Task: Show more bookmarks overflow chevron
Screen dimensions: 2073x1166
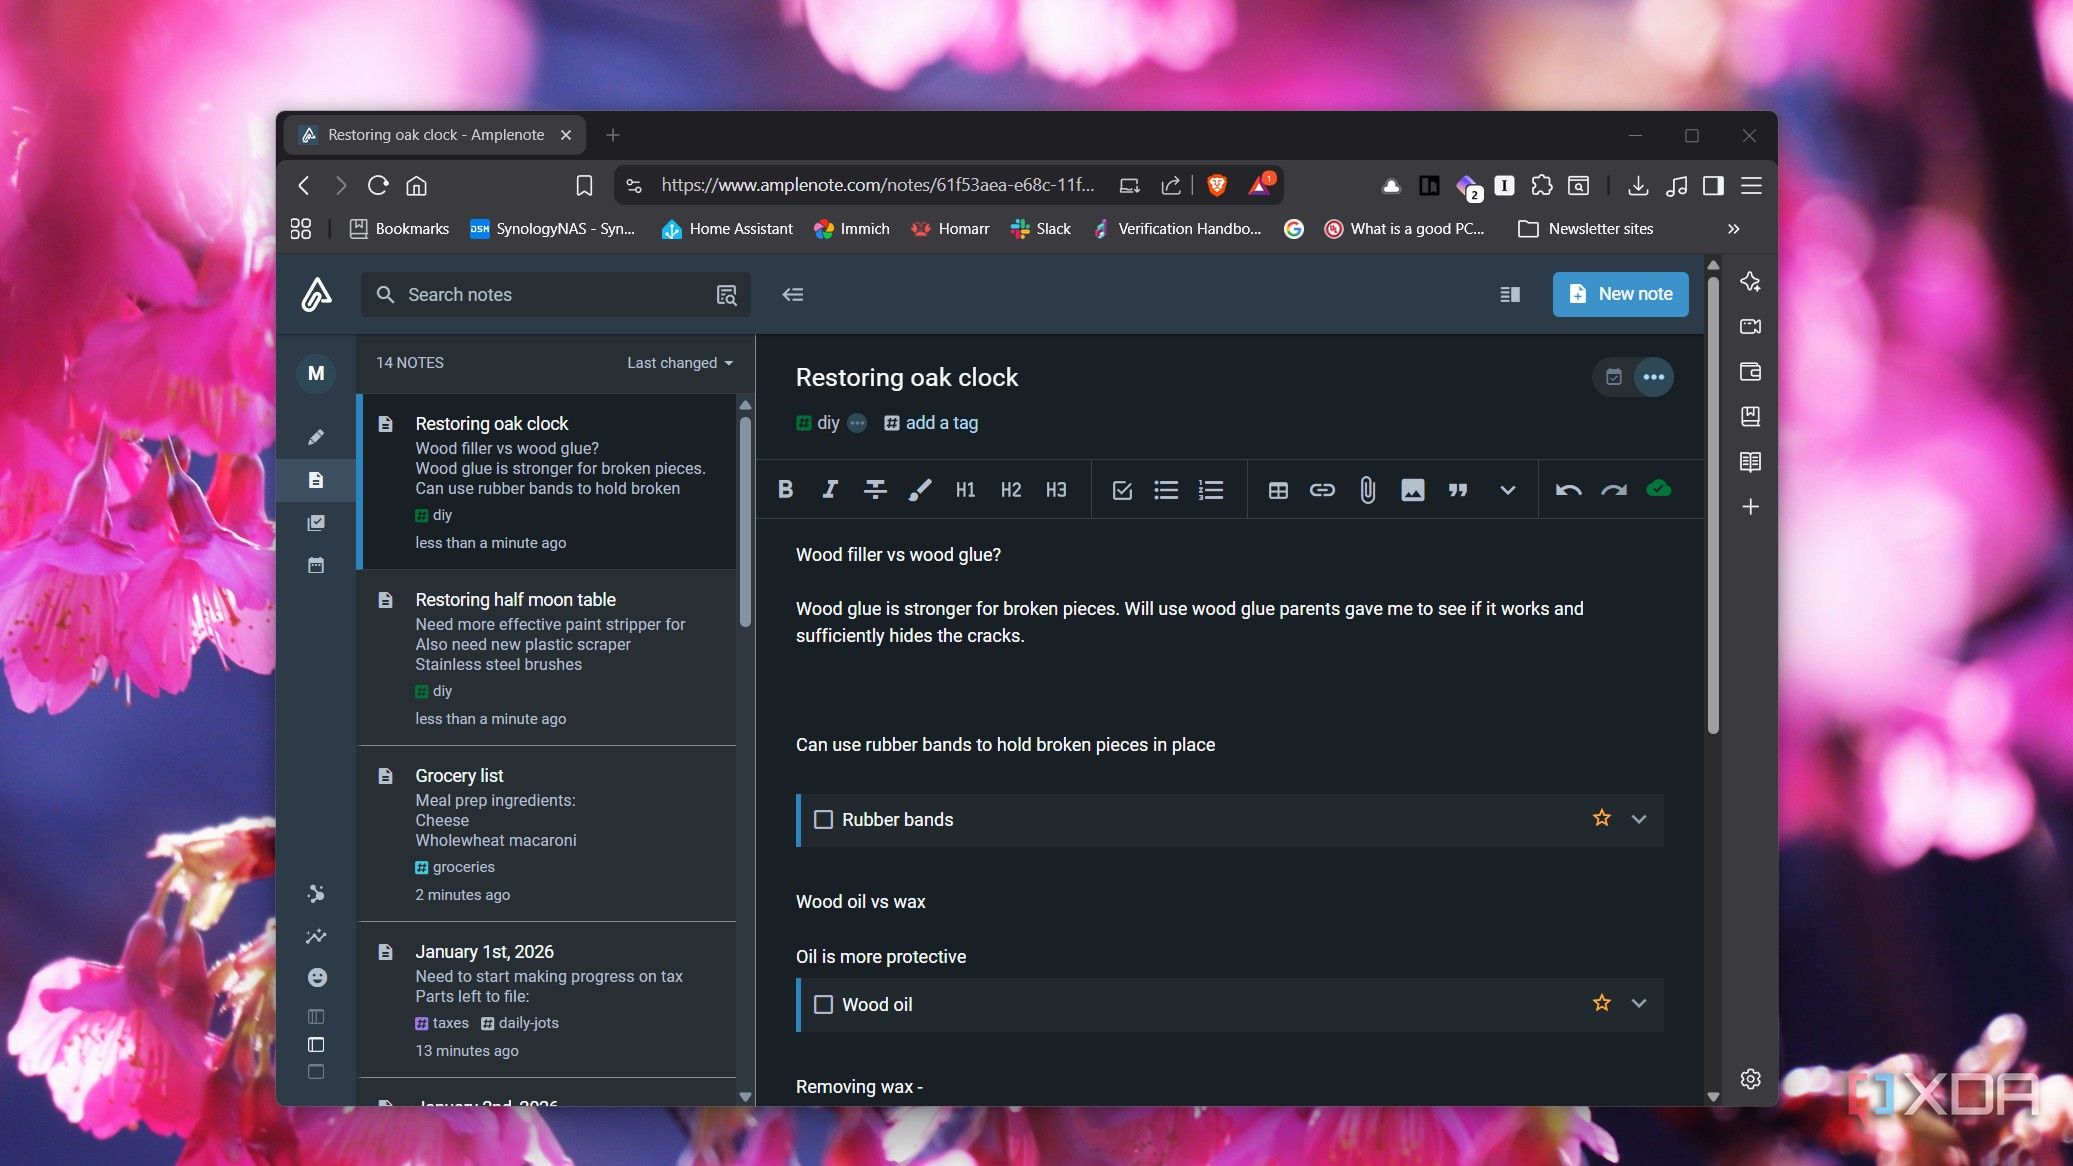Action: point(1733,229)
